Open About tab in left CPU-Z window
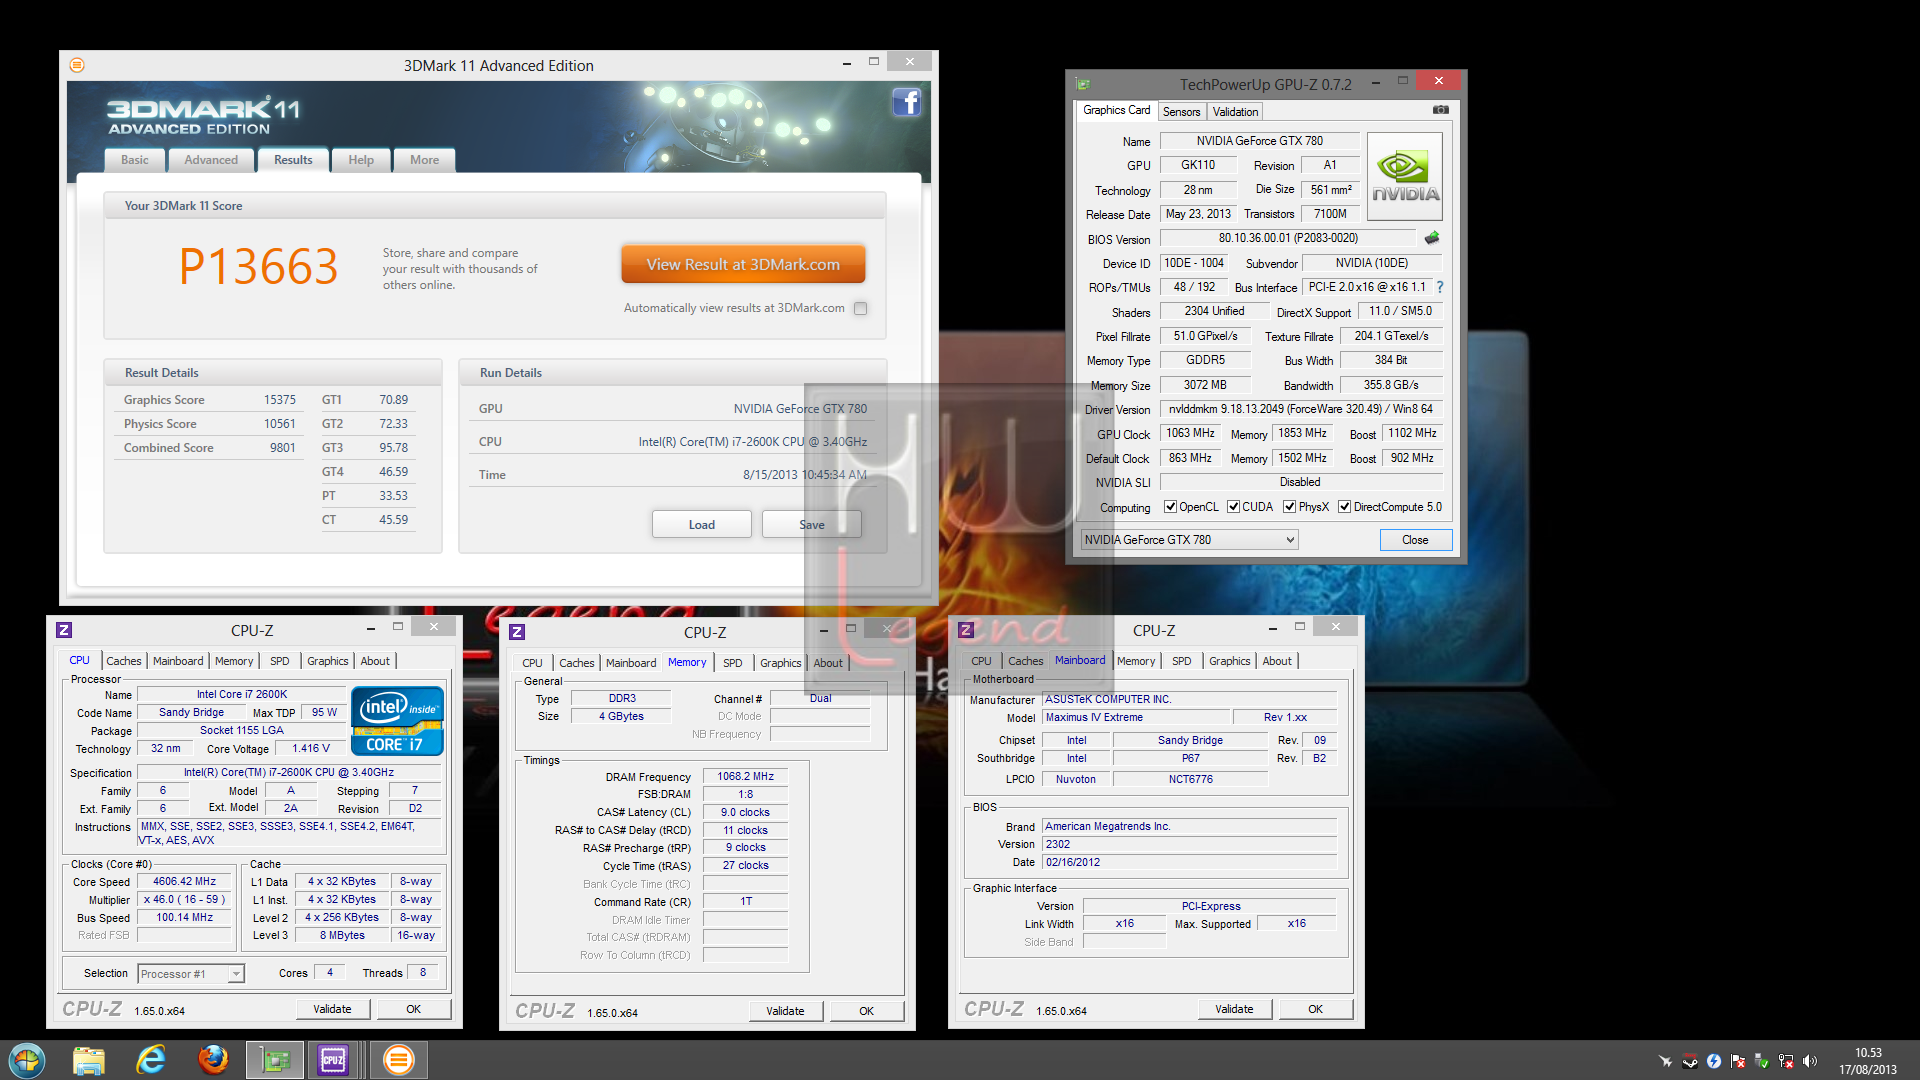Screen dimensions: 1920x1080 click(x=375, y=661)
